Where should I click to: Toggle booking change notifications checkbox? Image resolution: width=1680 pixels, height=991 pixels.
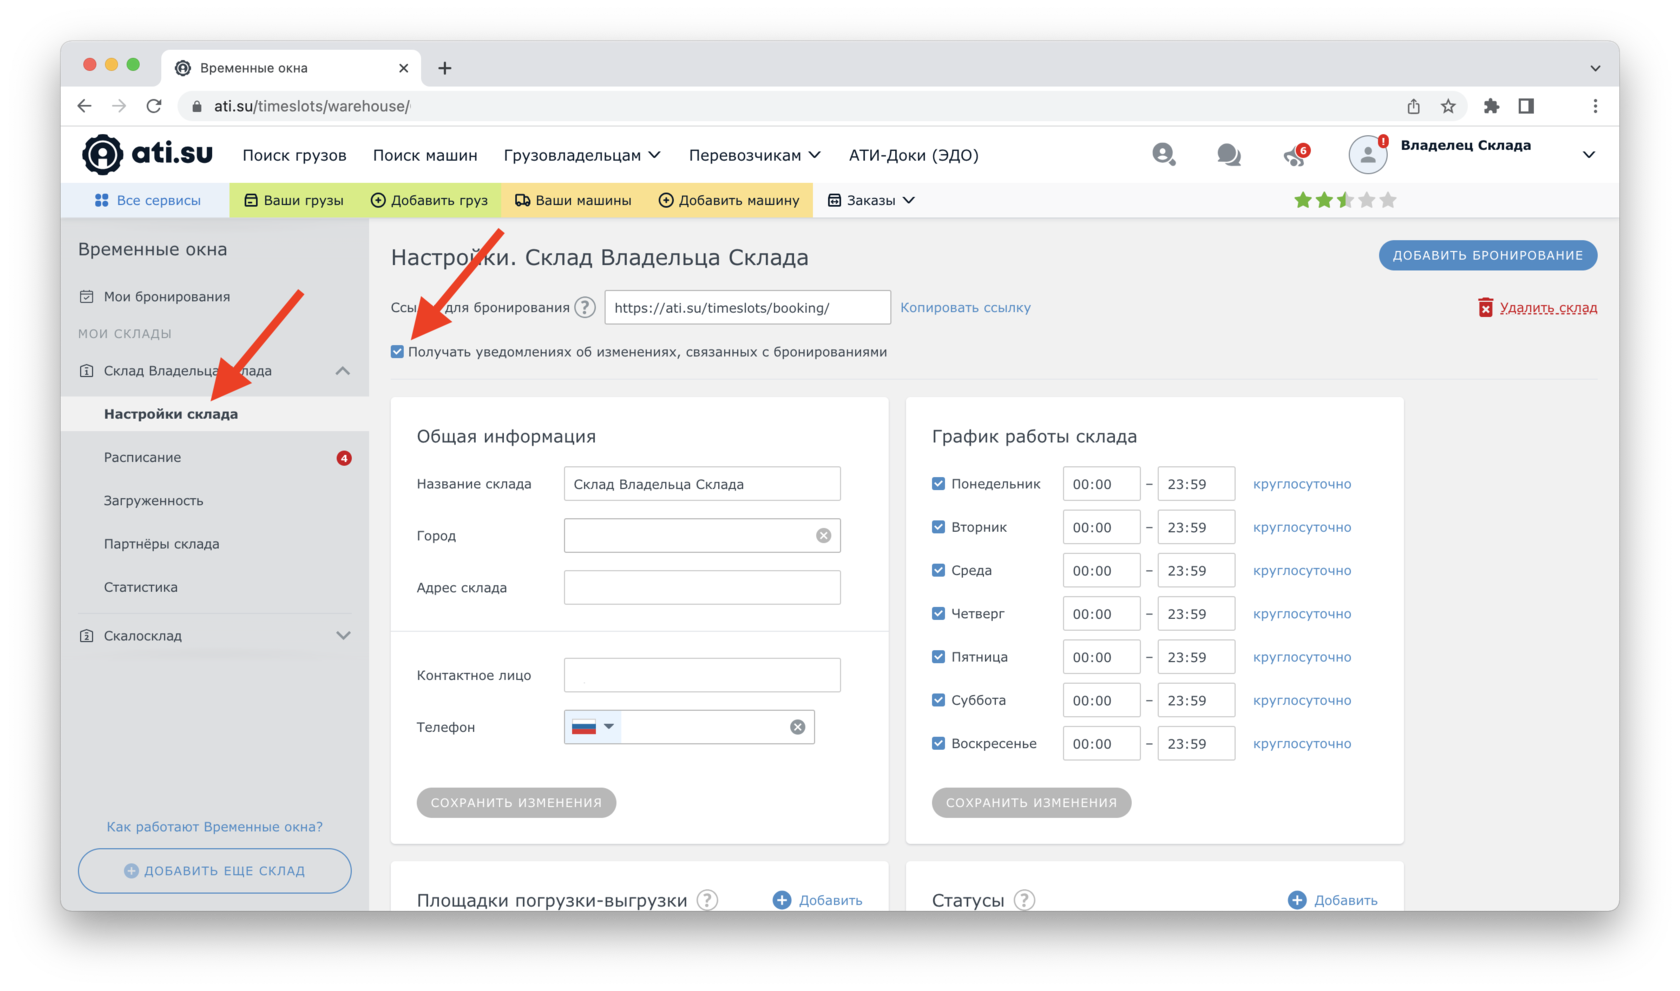[397, 352]
